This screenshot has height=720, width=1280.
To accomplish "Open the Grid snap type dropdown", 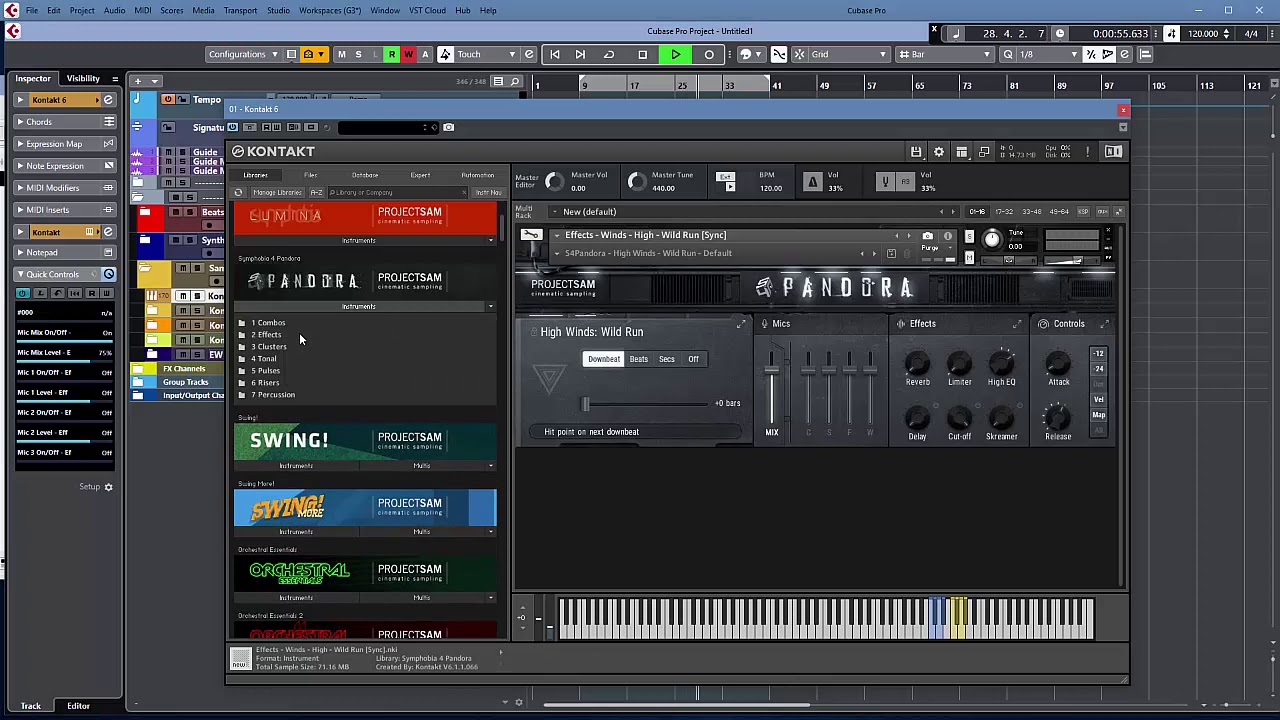I will tap(849, 54).
